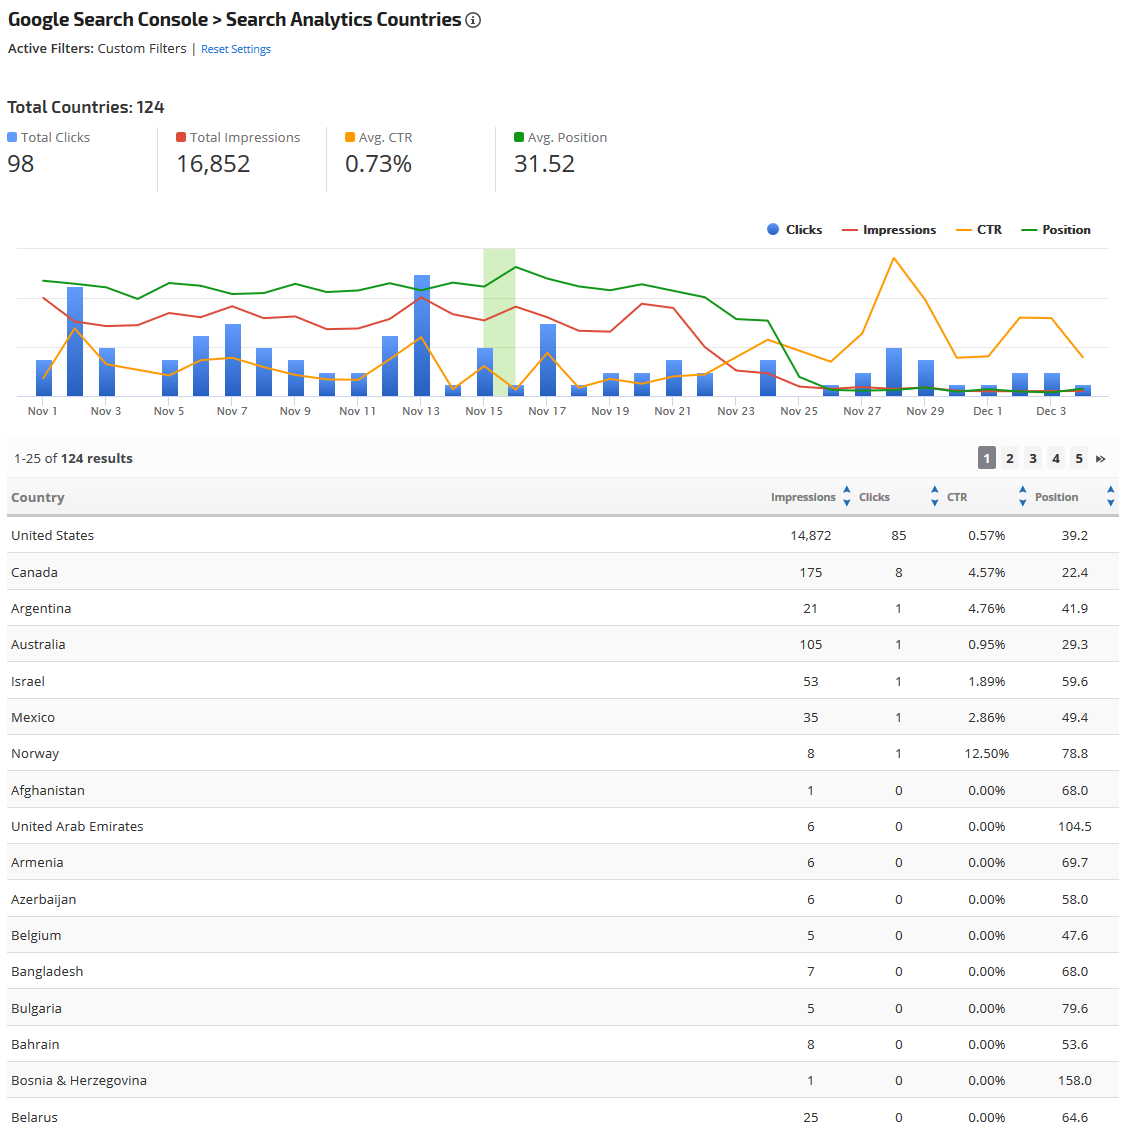This screenshot has height=1130, width=1125.
Task: Open page 5 of results
Action: [x=1079, y=459]
